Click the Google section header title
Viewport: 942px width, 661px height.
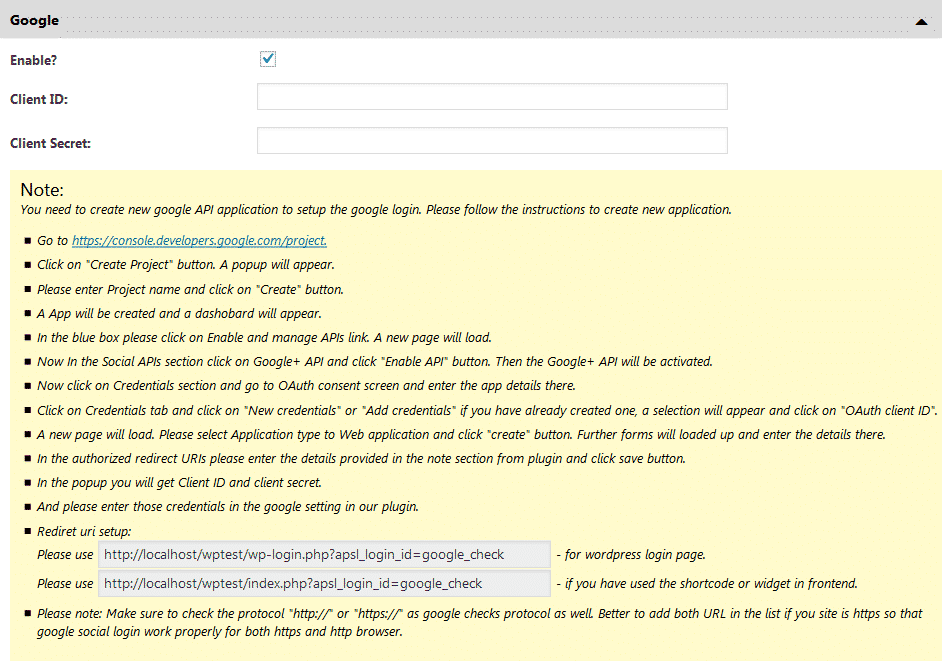34,20
